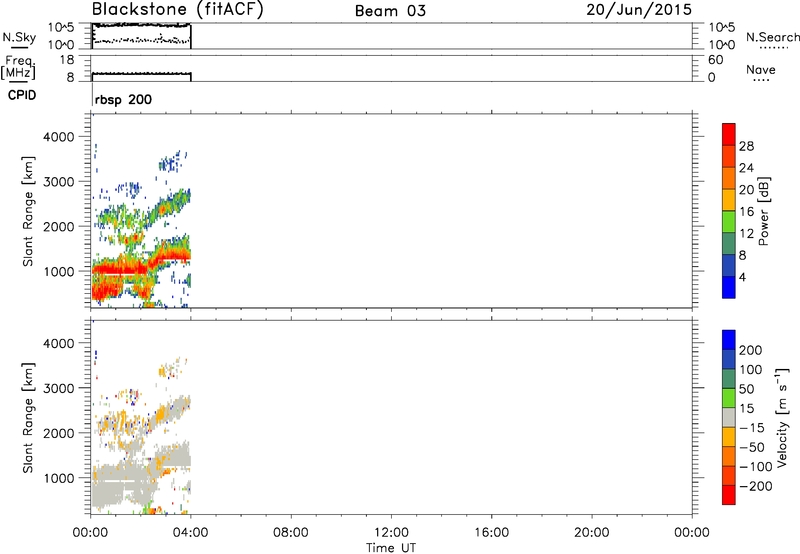
Task: Click the 'N.Sky' legend label
Action: (19, 37)
